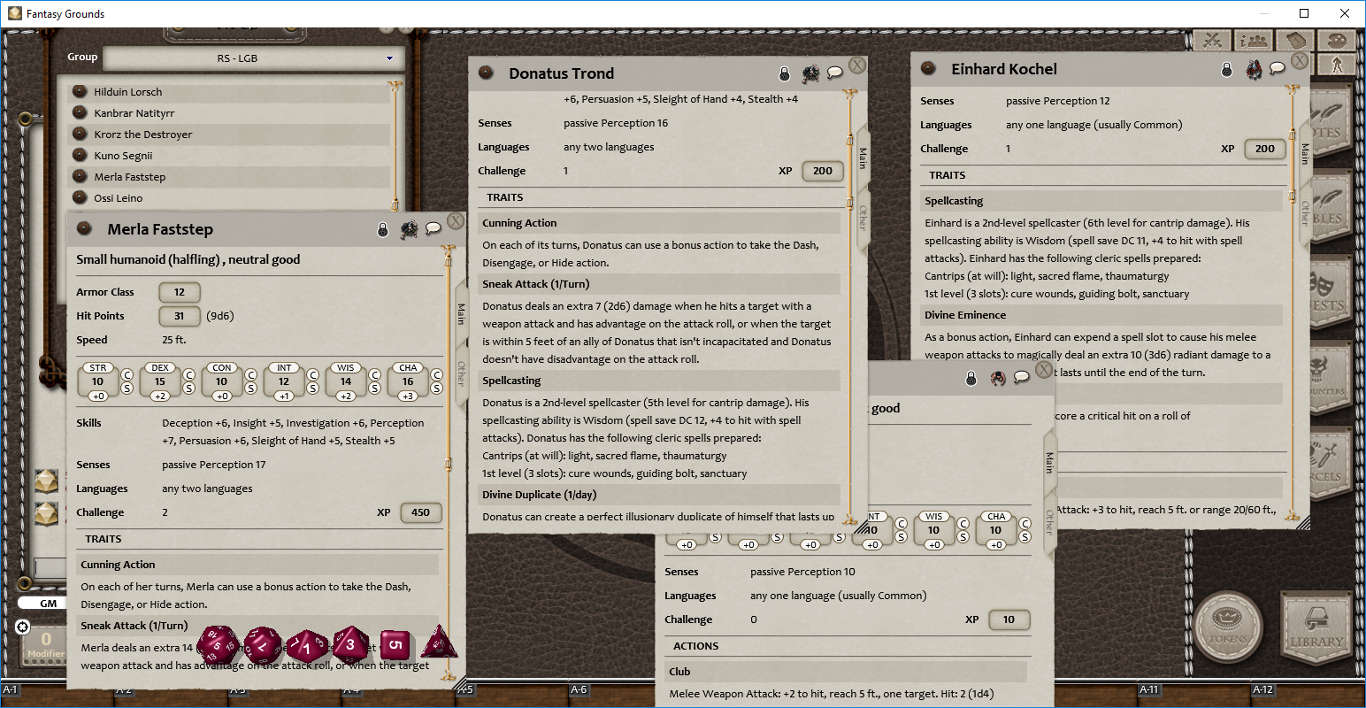Toggle the lock on Einhard Kochel's sheet

click(1228, 67)
